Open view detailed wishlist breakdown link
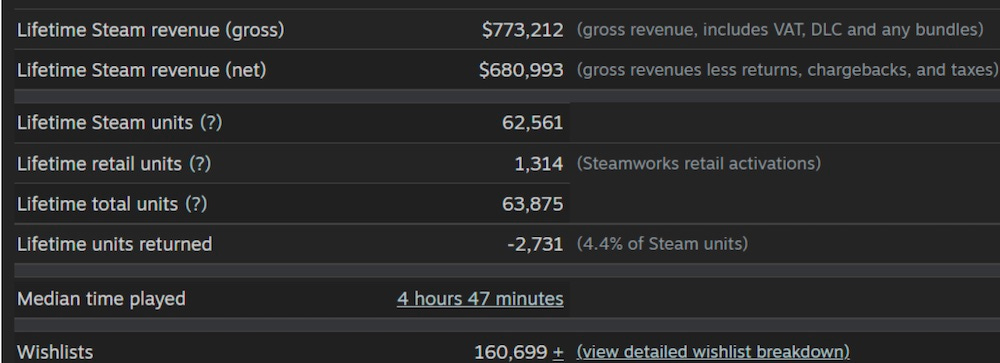 click(713, 352)
